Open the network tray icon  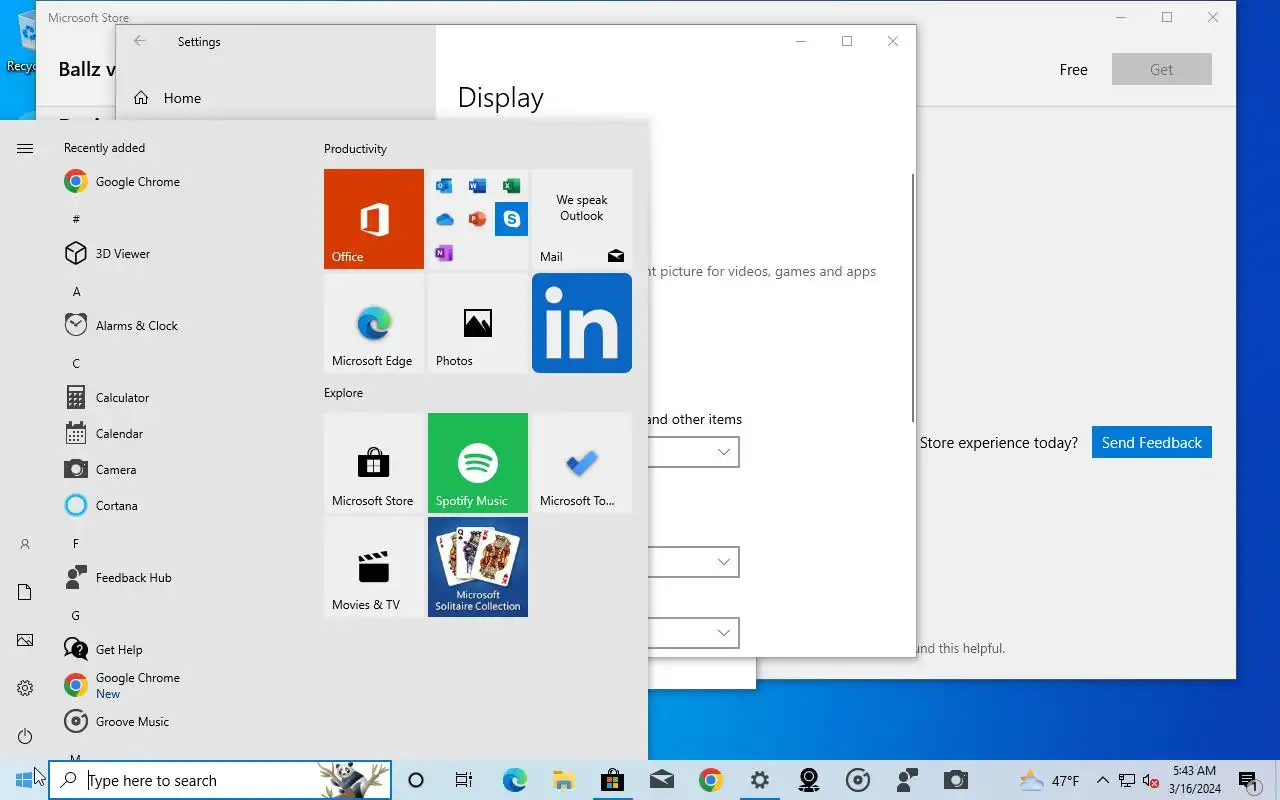point(1127,780)
